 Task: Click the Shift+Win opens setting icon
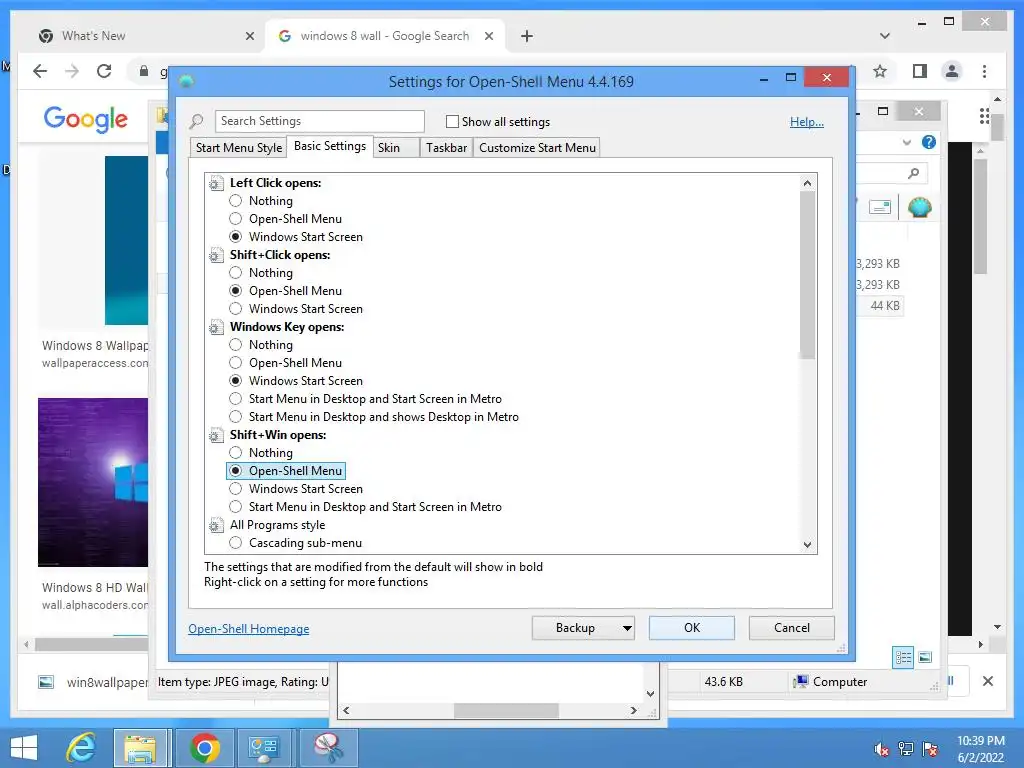tap(216, 436)
